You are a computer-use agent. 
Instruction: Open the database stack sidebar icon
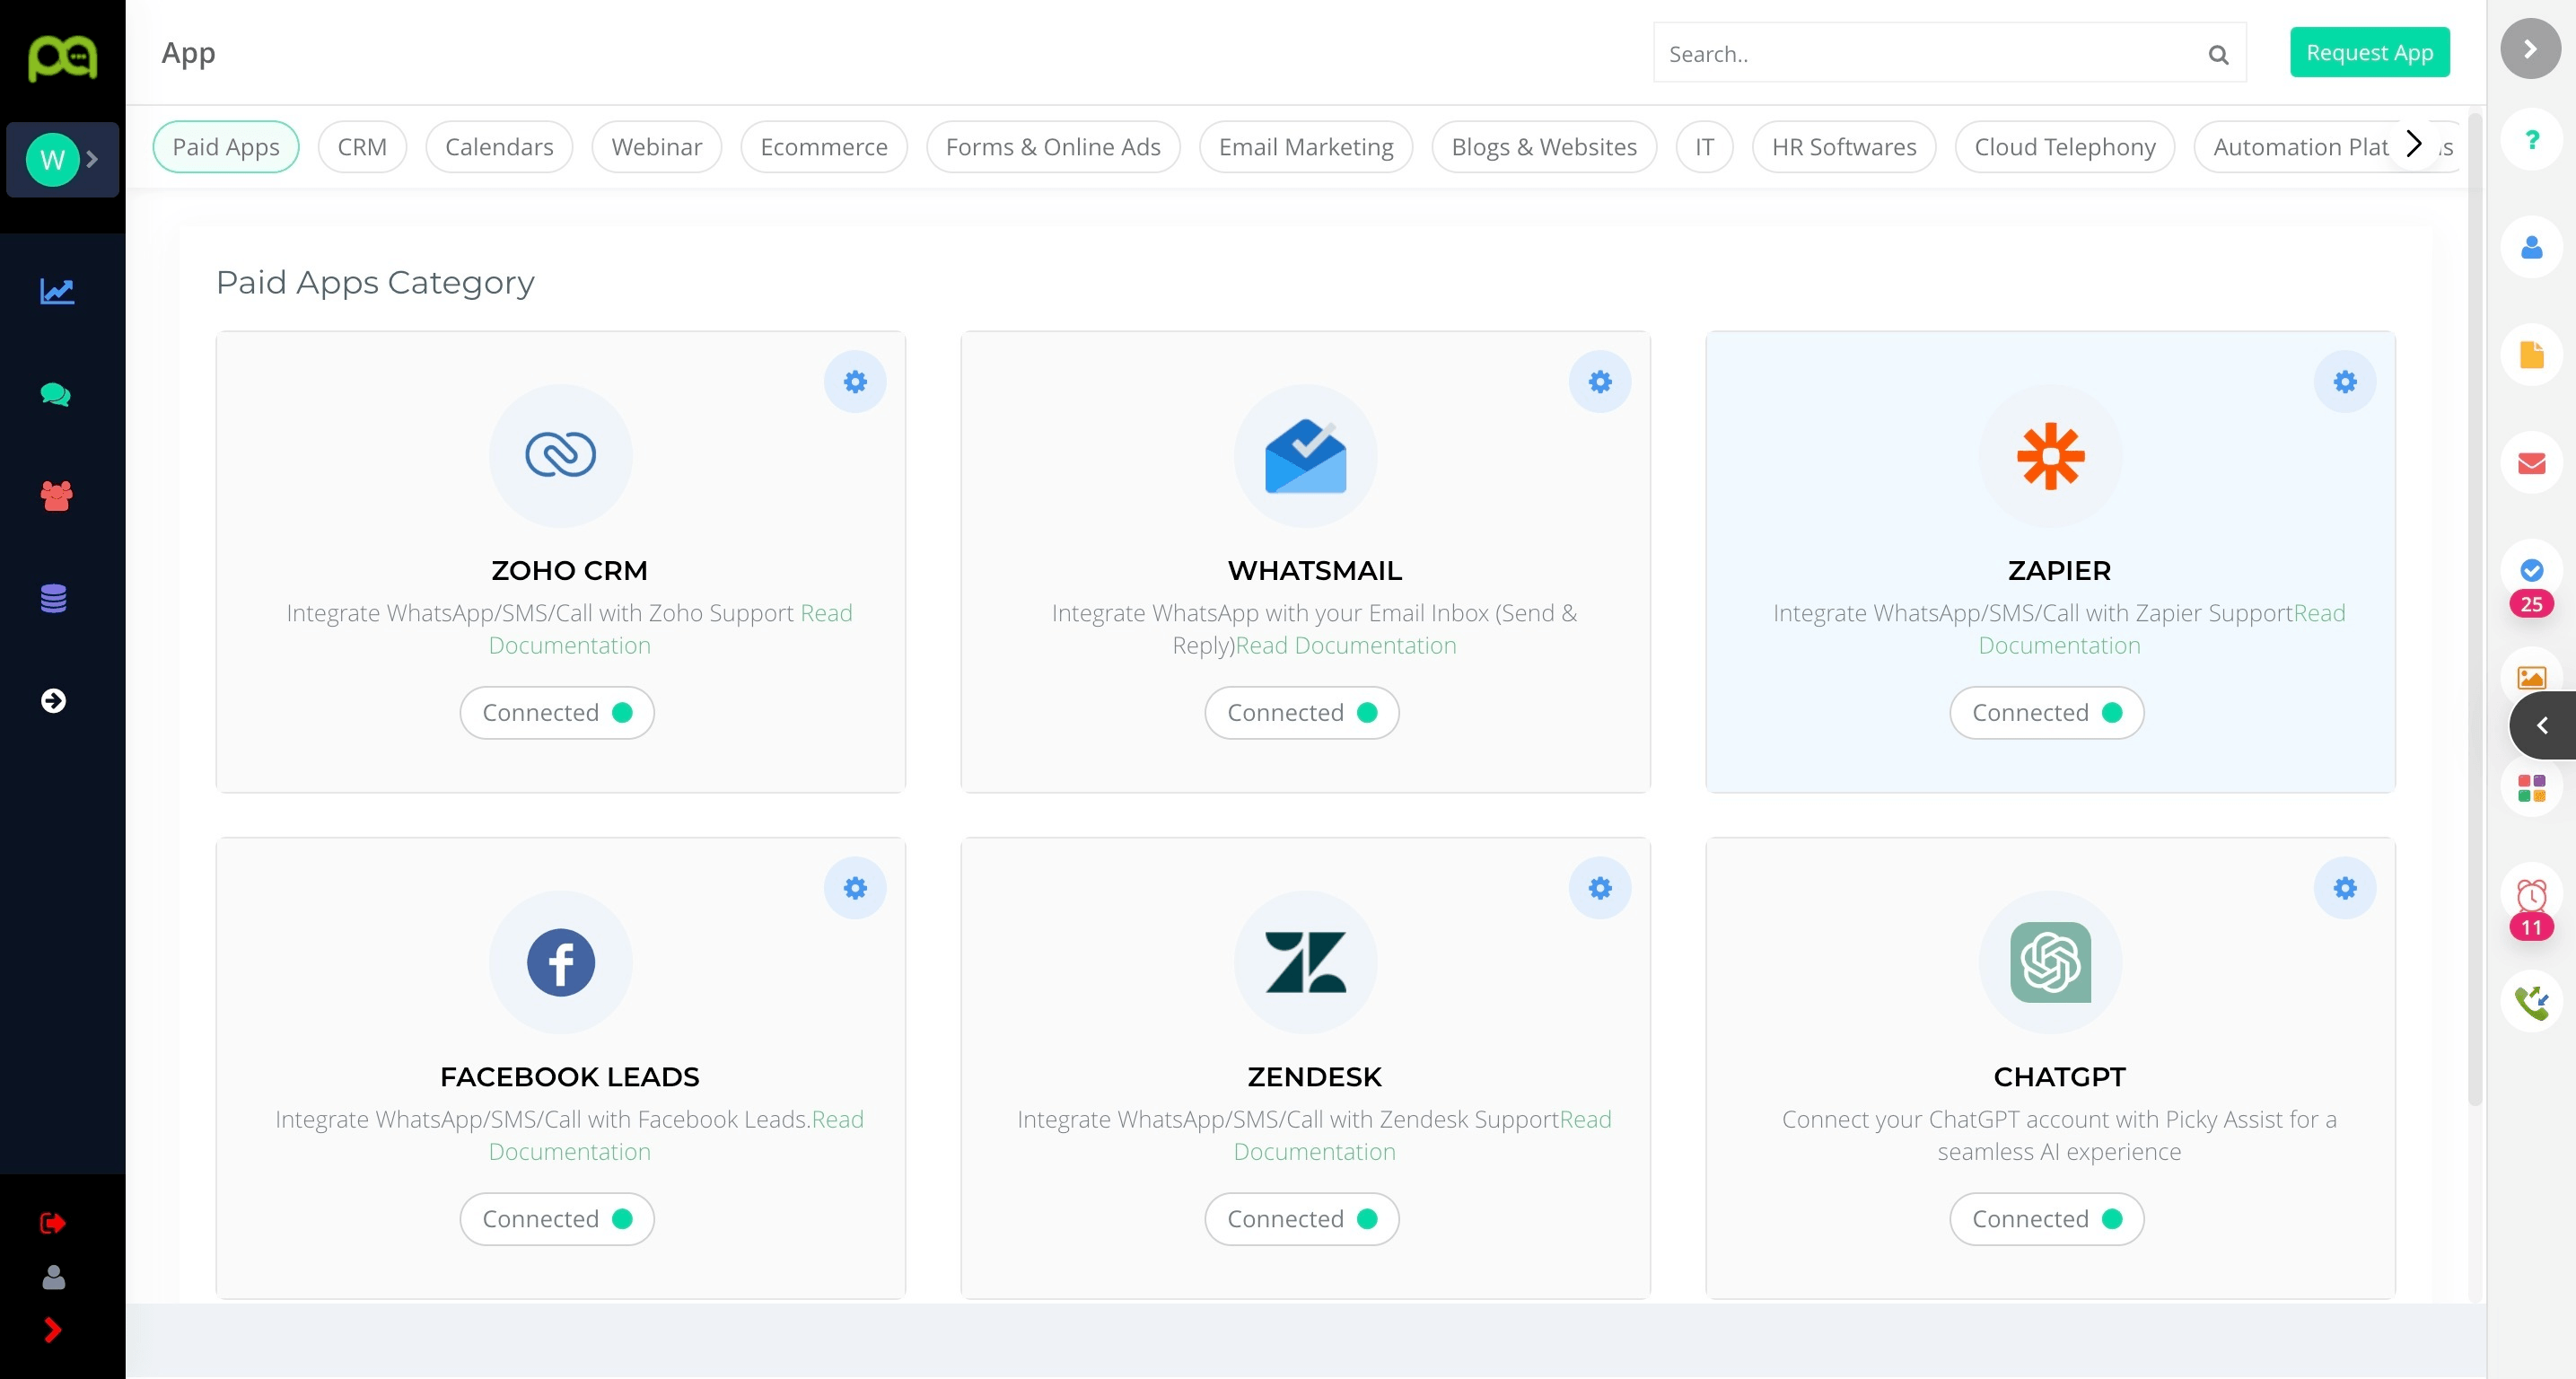(54, 598)
